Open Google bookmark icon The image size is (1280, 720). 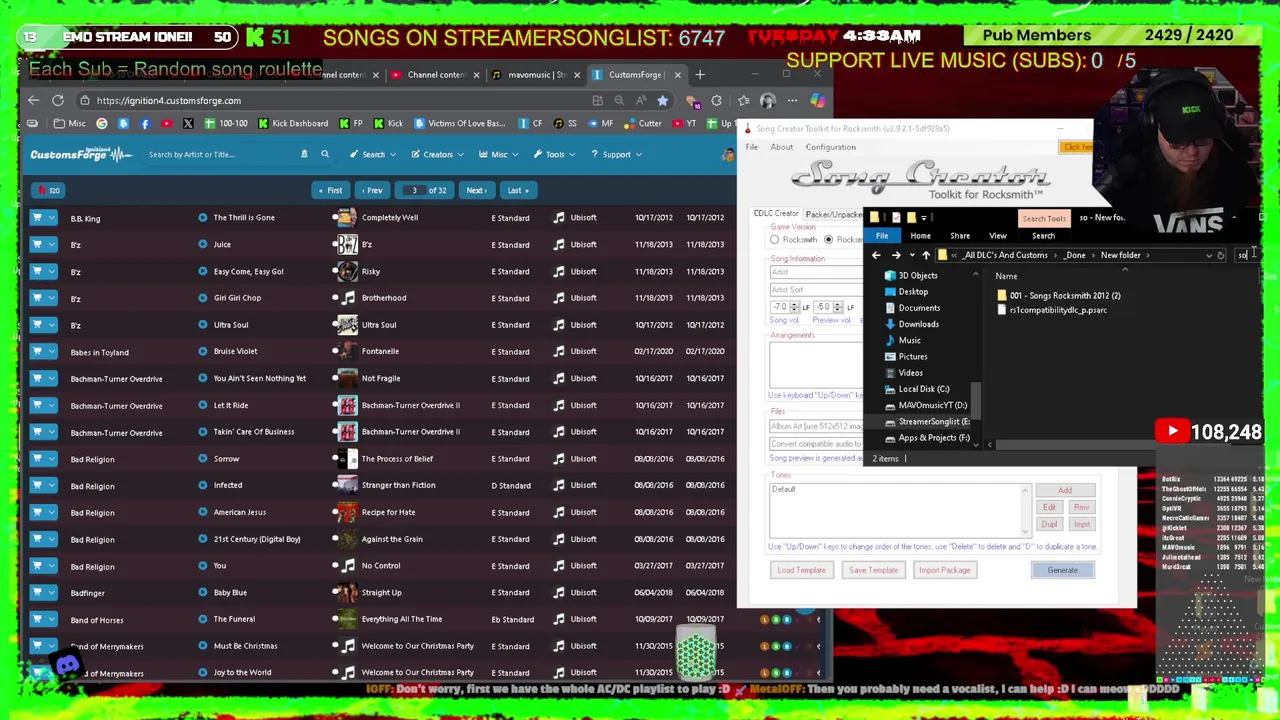click(102, 123)
